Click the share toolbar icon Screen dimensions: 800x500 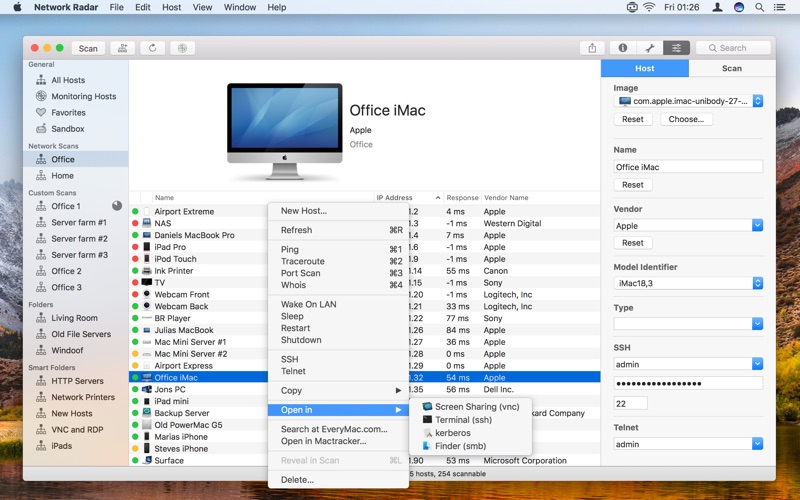point(593,48)
